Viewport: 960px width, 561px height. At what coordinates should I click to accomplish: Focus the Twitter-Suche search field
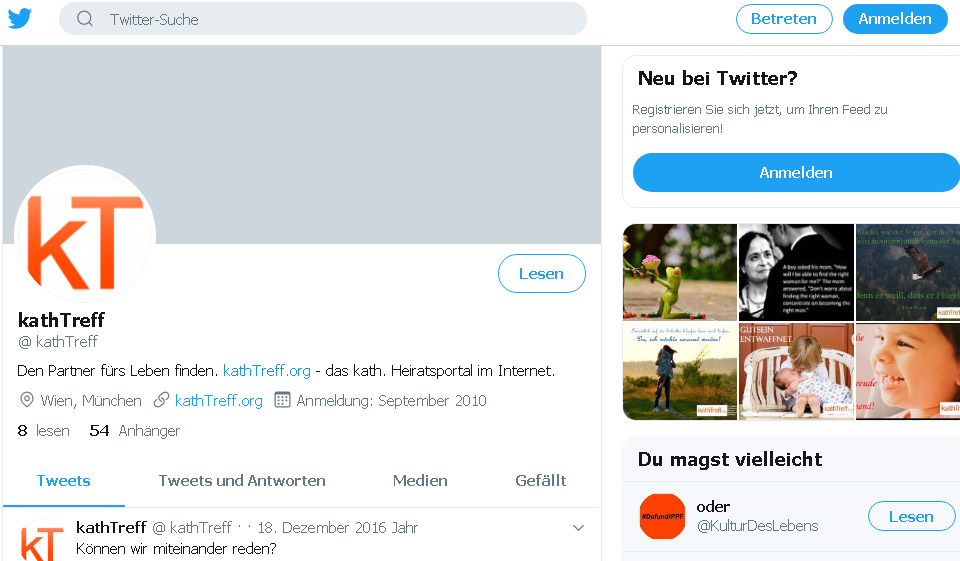[x=340, y=19]
